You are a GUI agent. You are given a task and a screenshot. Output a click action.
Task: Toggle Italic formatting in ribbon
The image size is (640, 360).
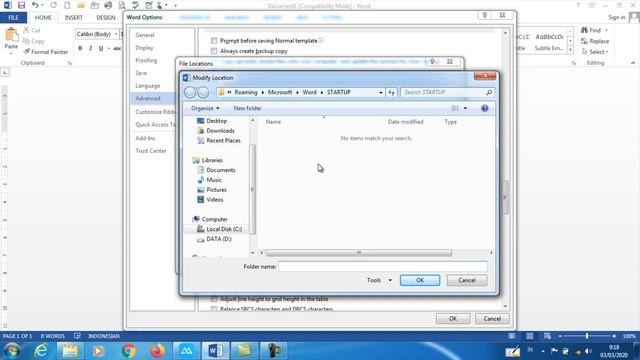(90, 48)
